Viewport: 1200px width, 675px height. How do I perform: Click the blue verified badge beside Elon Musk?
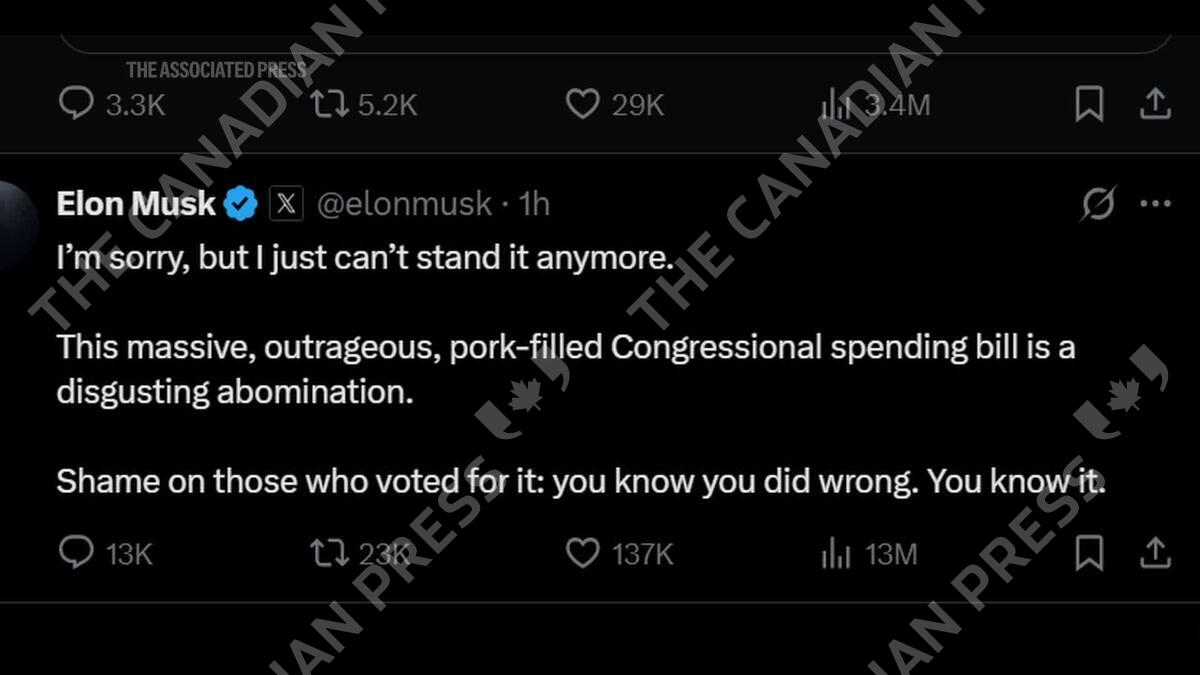click(x=240, y=204)
